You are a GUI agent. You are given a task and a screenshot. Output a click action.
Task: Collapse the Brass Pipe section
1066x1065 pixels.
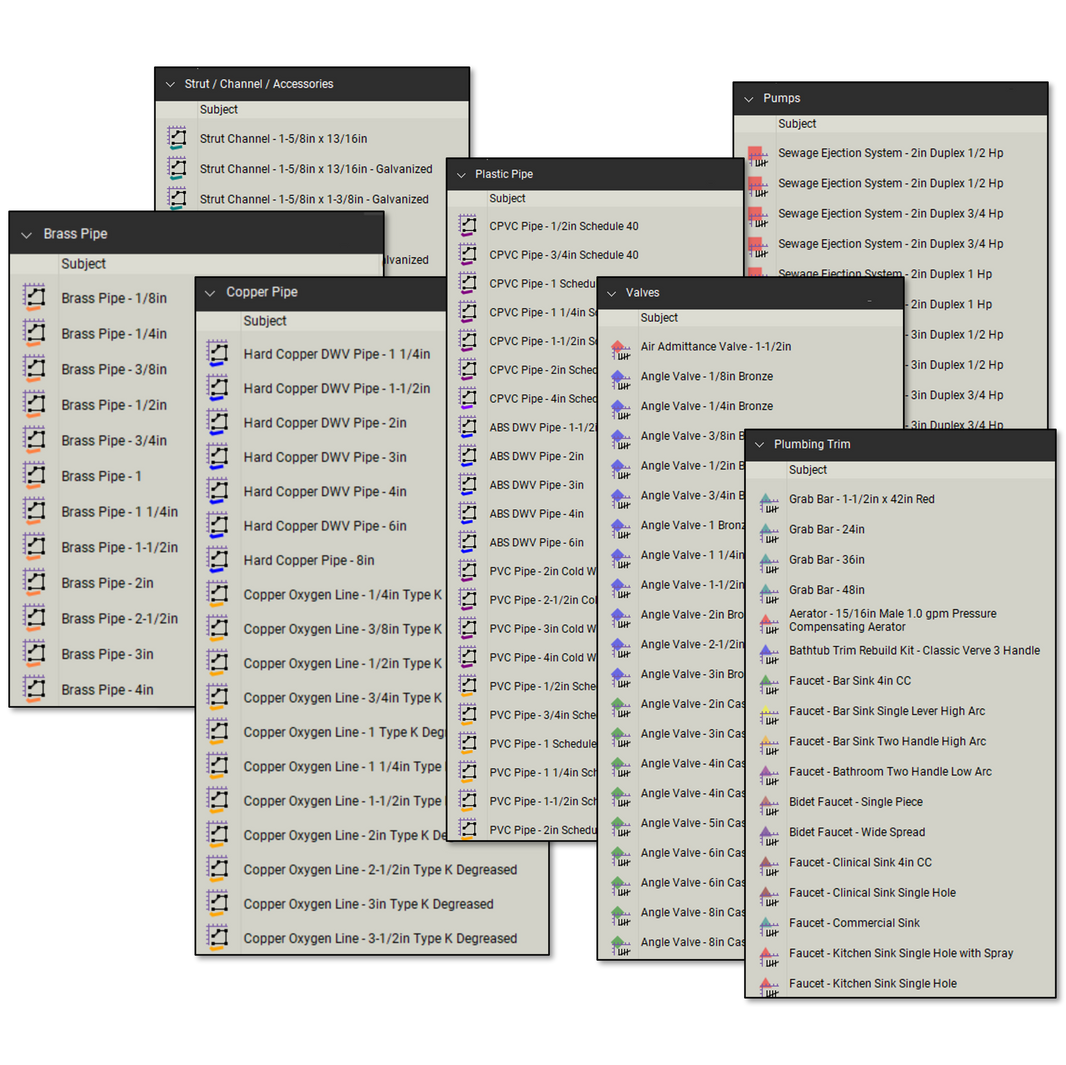click(25, 233)
